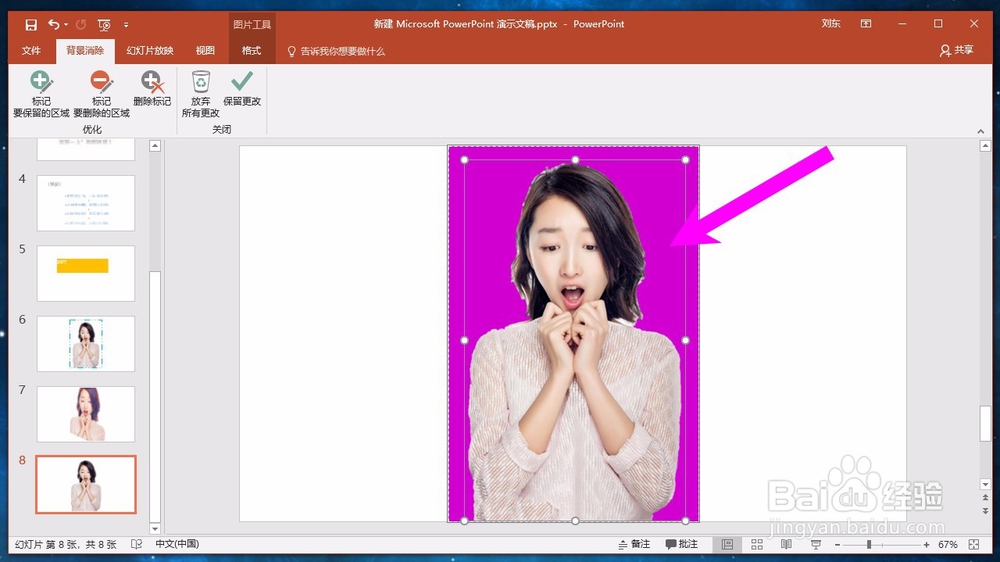Click 幻灯片 第 8 张 status text
The width and height of the screenshot is (1000, 562).
65,544
